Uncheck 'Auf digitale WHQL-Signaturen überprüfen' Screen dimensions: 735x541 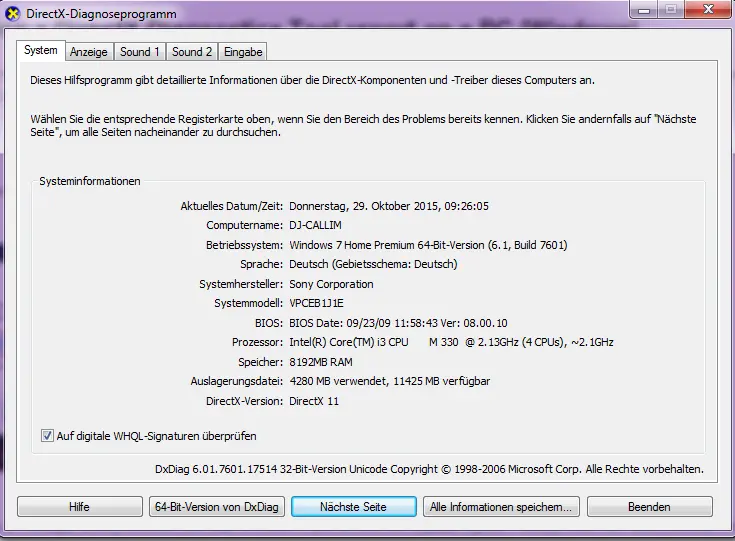pos(47,436)
